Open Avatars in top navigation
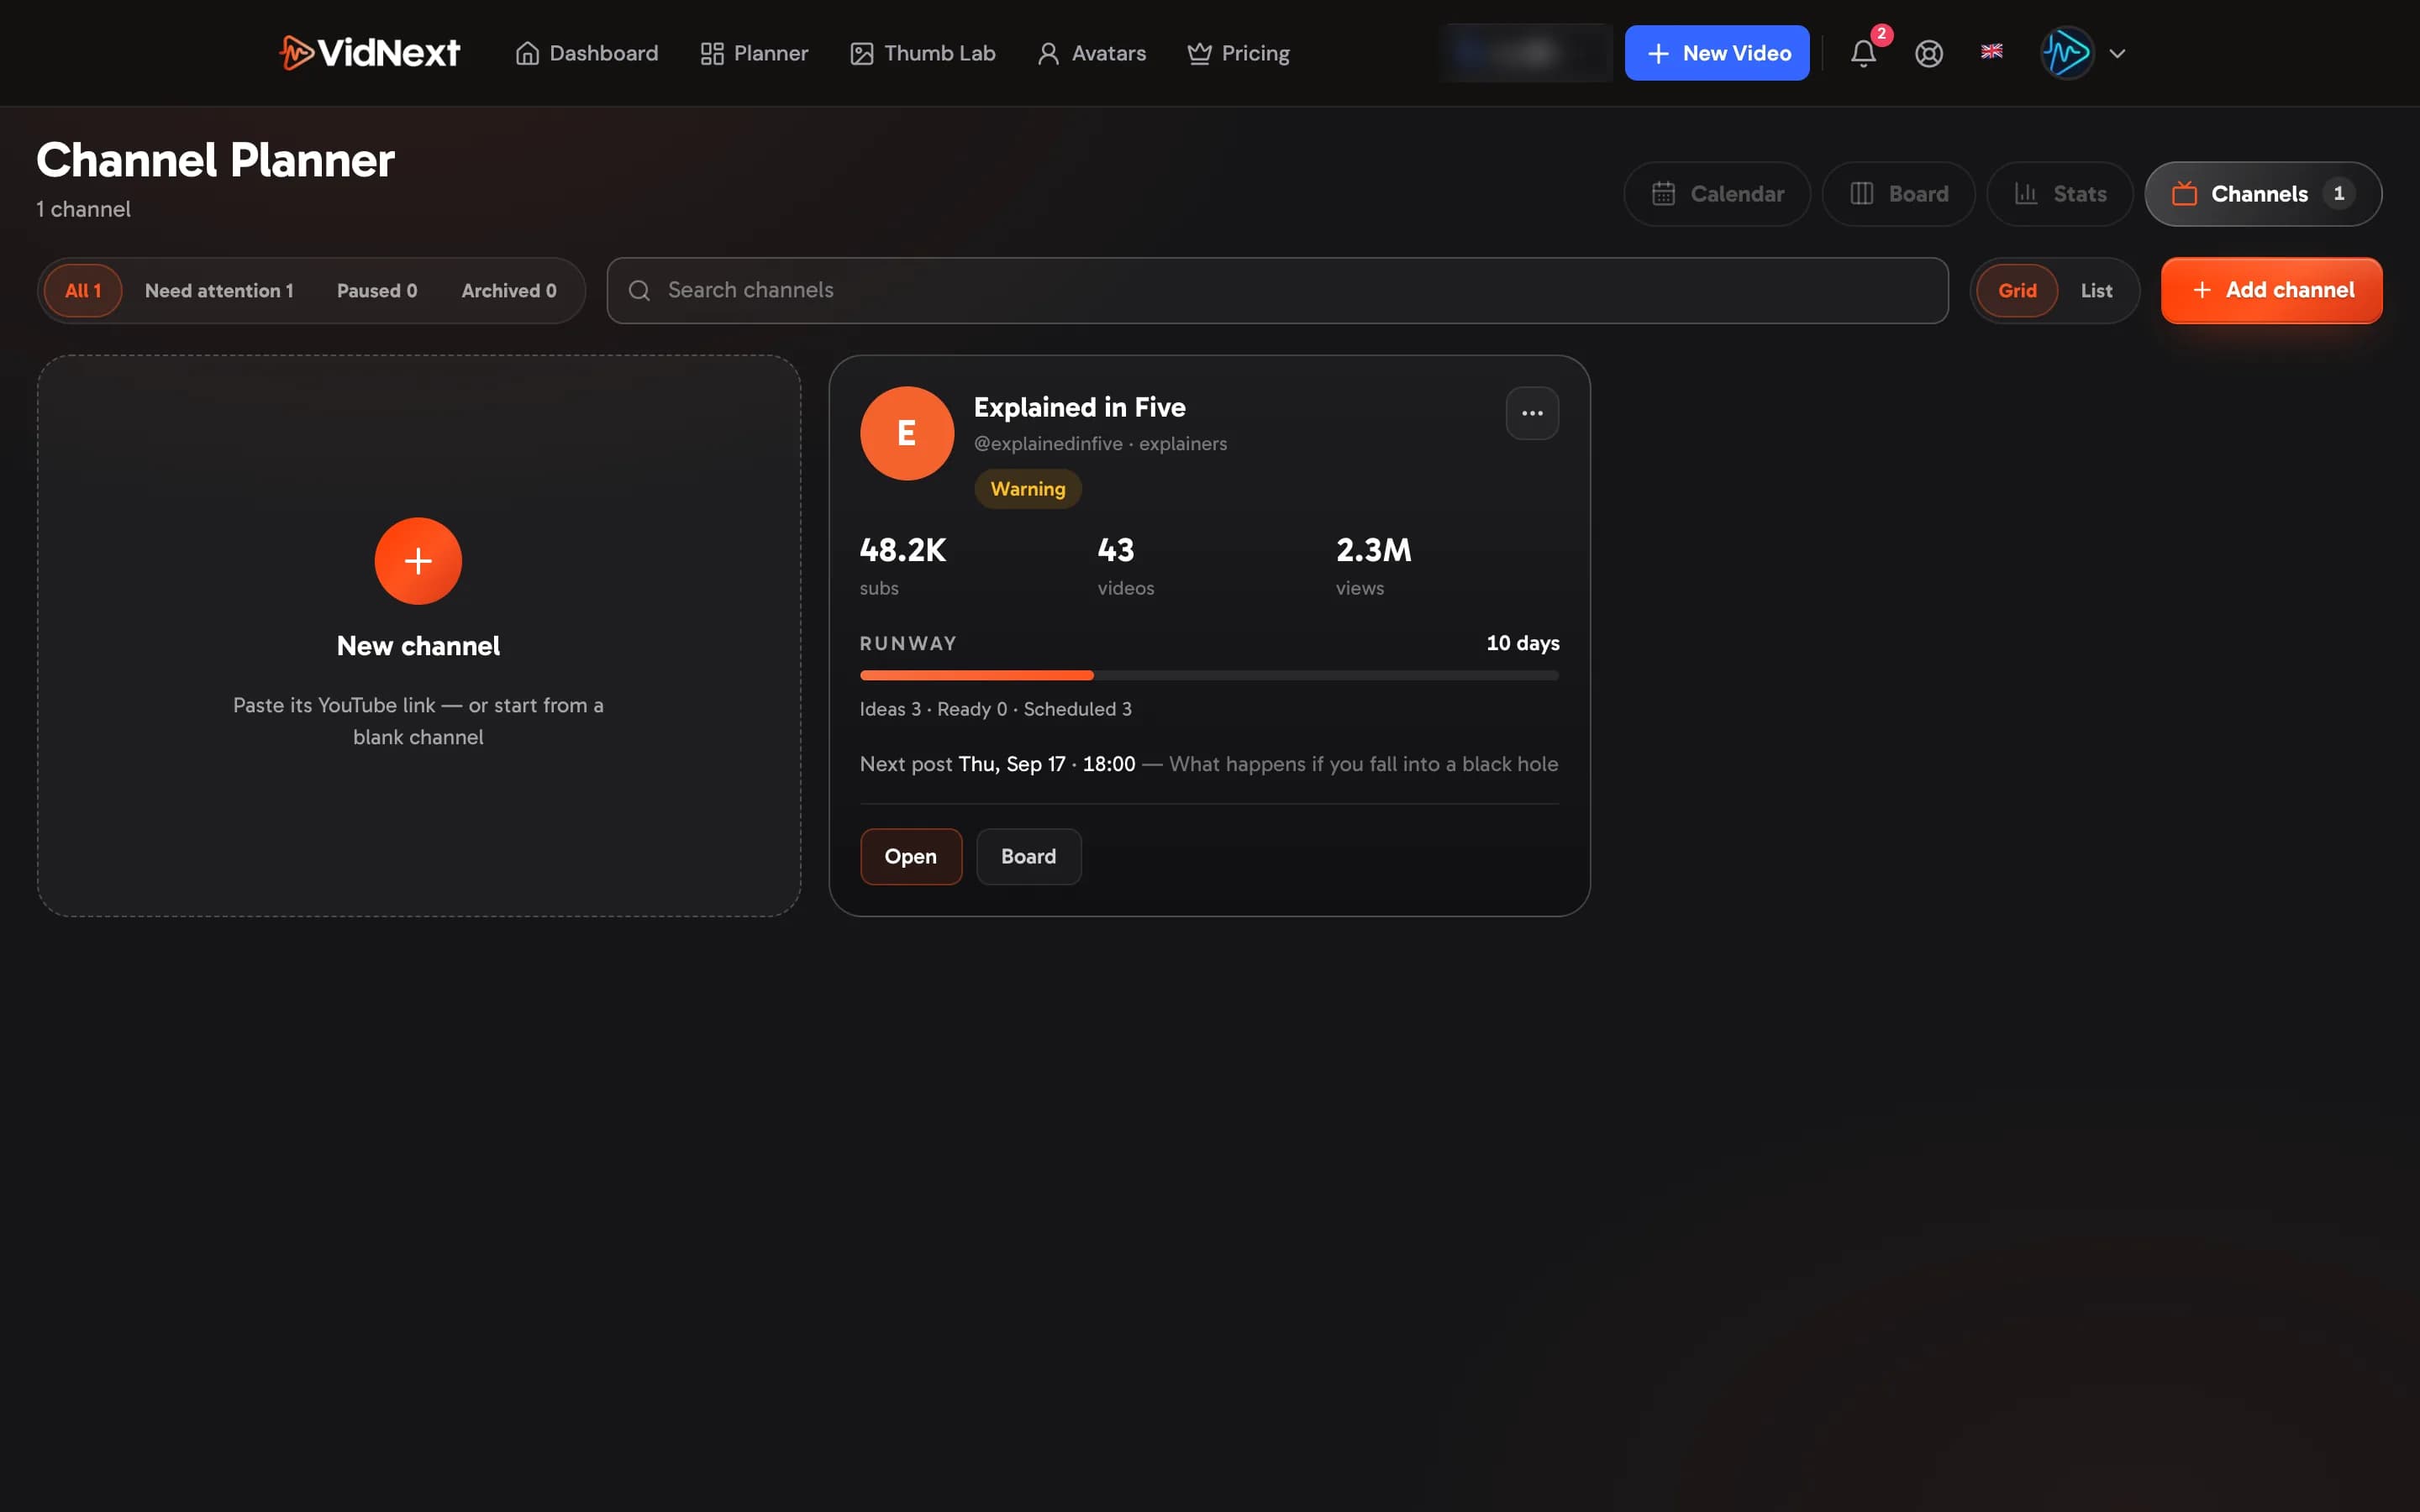Viewport: 2420px width, 1512px height. coord(1091,53)
